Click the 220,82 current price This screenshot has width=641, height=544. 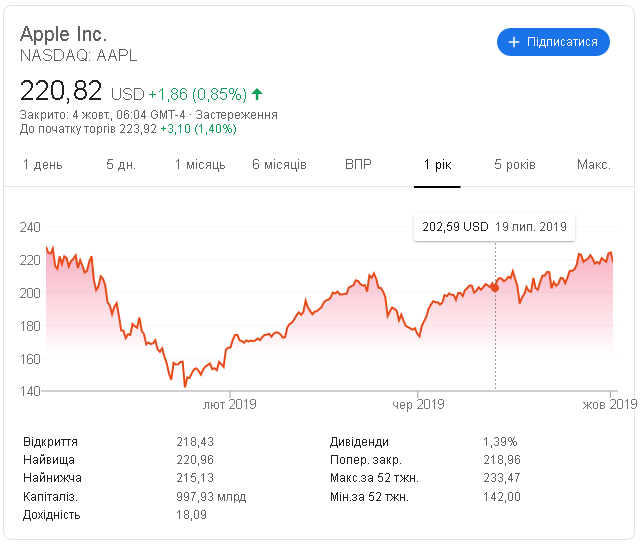(x=61, y=92)
